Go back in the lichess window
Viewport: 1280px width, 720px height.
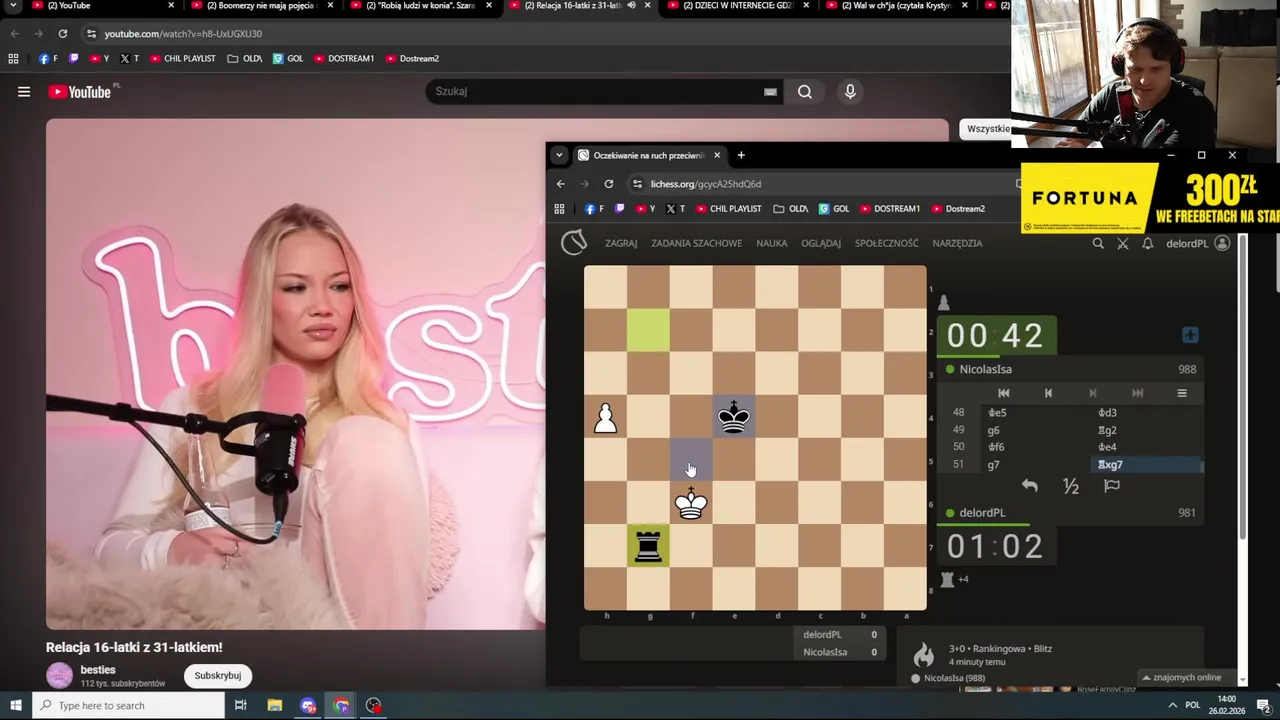pos(560,184)
